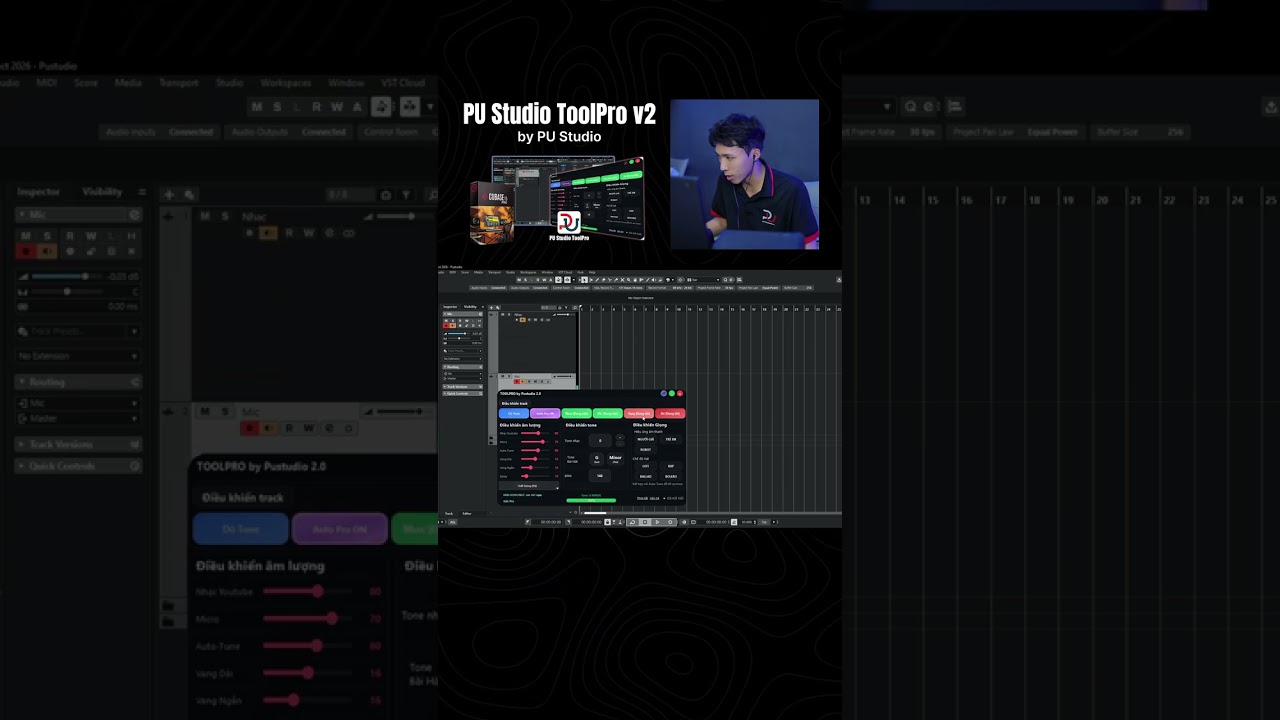The width and height of the screenshot is (1280, 720).
Task: Open the Master output routing dropdown
Action: [462, 378]
